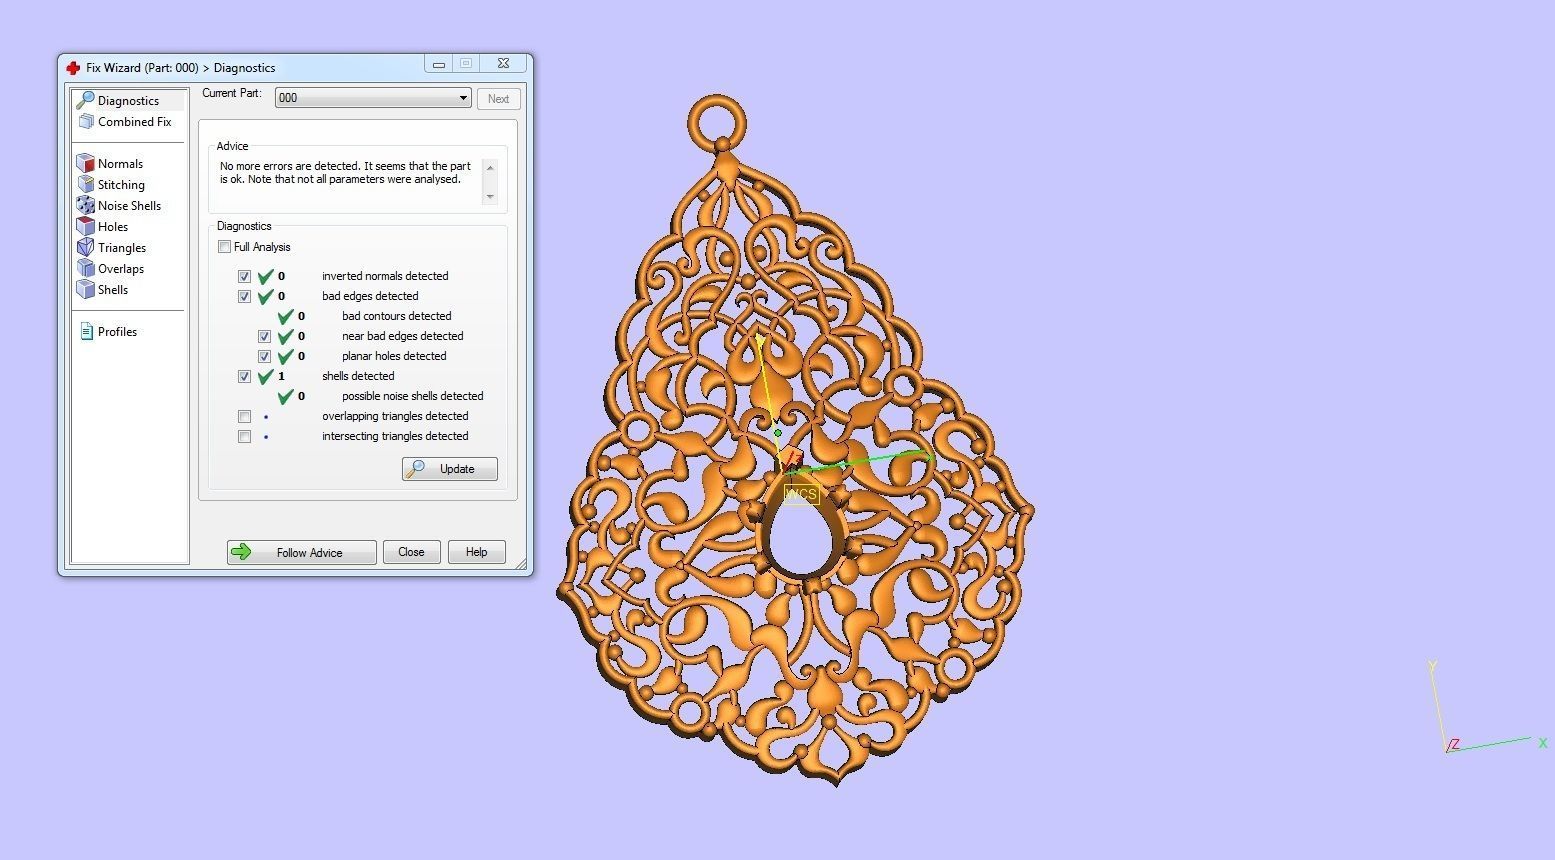Click the green arrow on Follow Advice
This screenshot has height=860, width=1555.
point(241,552)
